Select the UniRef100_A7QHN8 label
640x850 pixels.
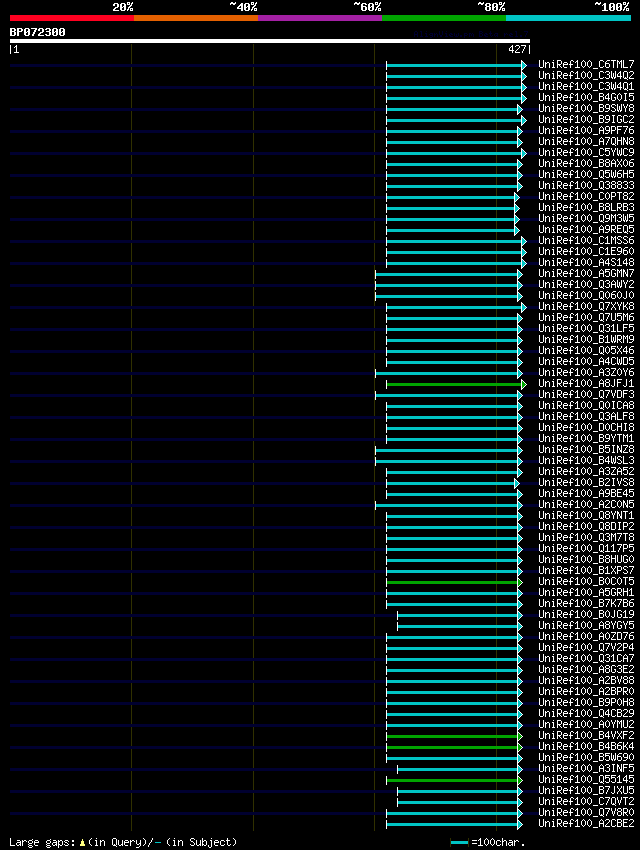tap(586, 141)
